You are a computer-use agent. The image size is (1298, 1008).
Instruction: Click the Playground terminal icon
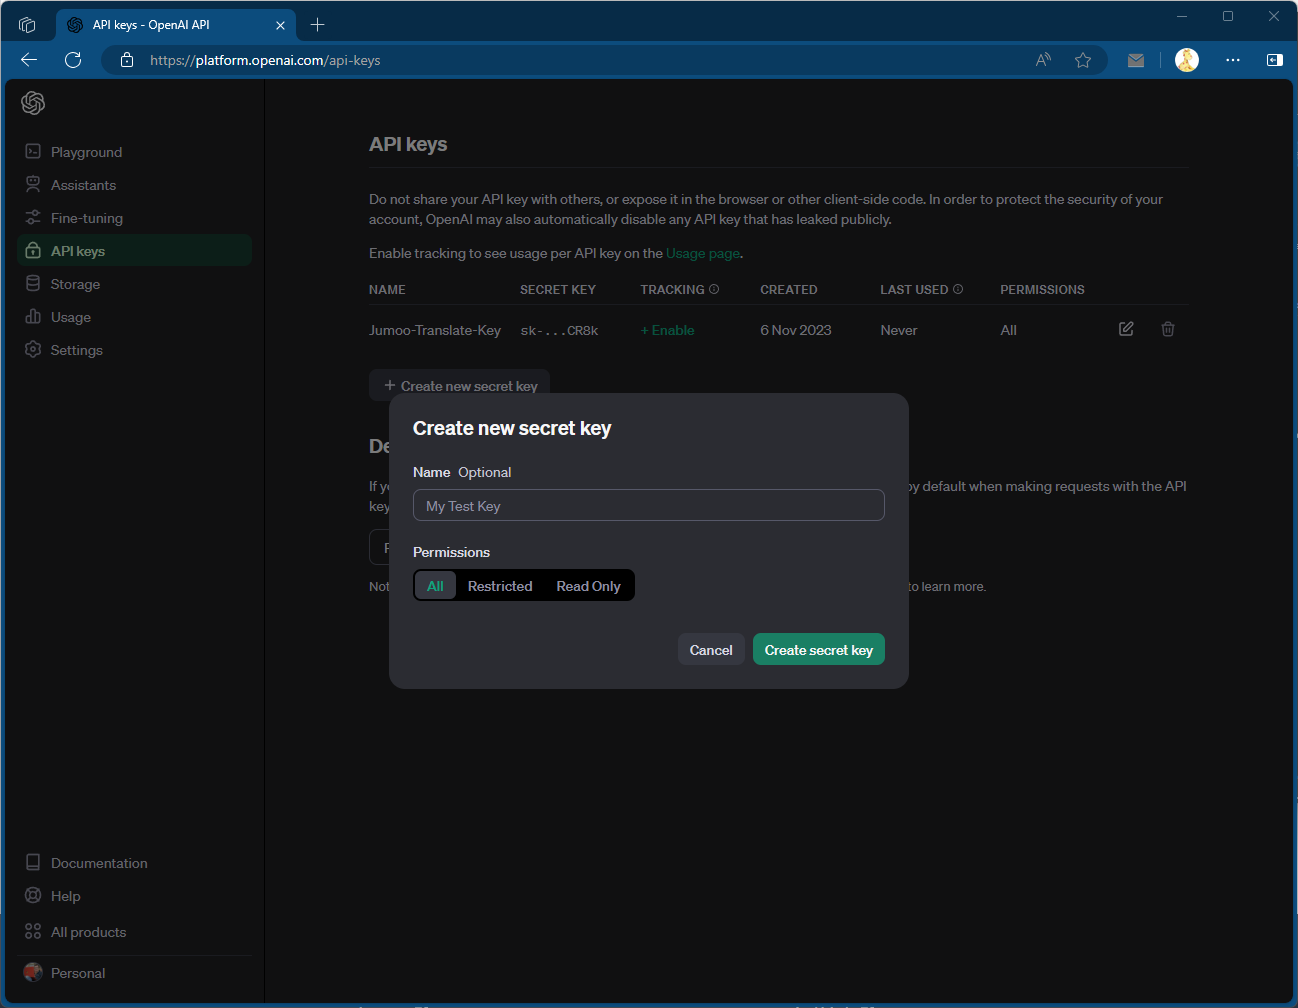pos(33,151)
